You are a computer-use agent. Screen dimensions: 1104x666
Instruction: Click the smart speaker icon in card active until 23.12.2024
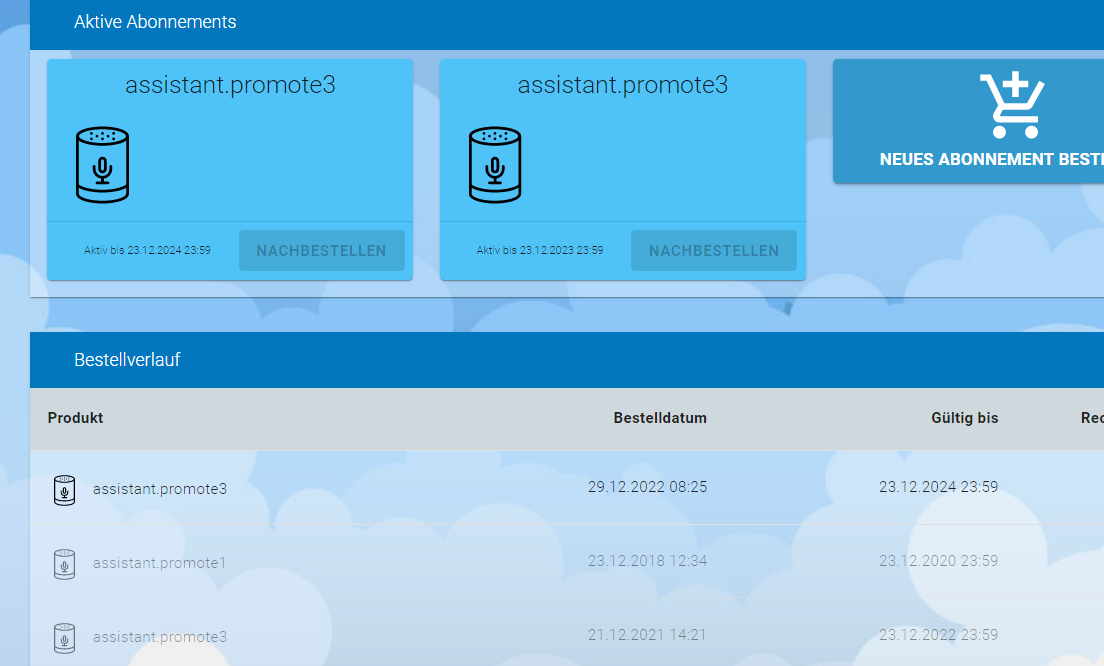(103, 165)
